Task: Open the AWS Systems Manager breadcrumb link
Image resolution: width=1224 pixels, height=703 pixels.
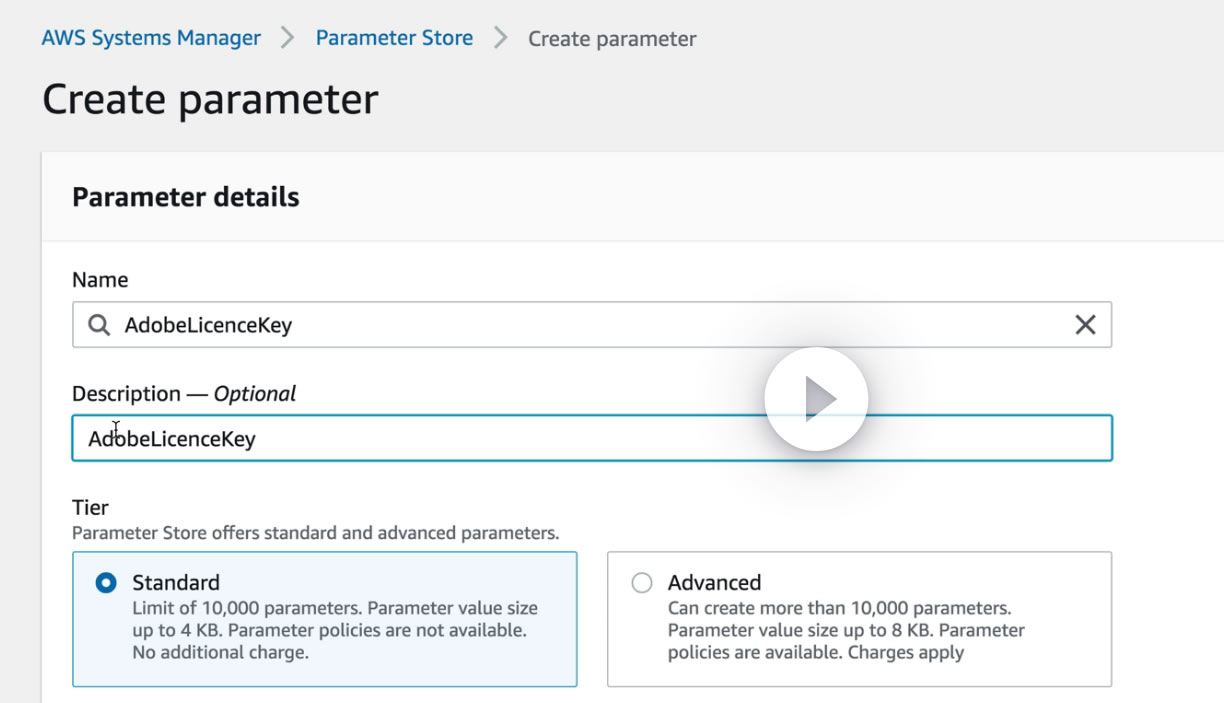Action: click(151, 38)
